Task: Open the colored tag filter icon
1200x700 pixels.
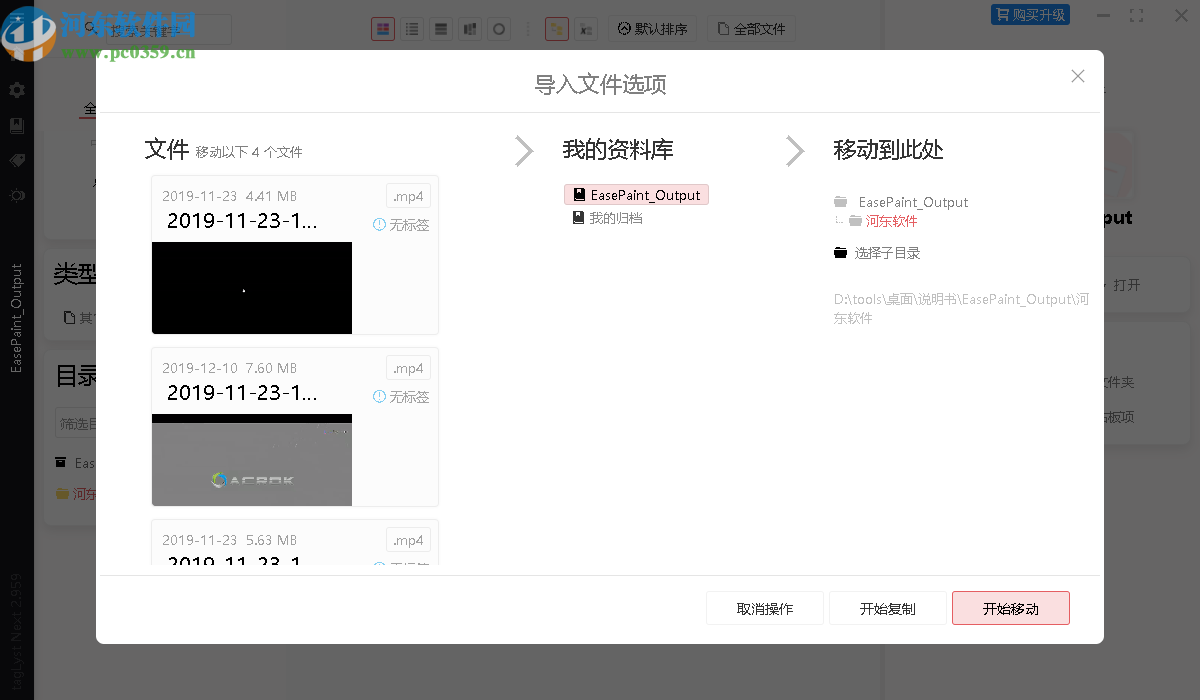Action: pyautogui.click(x=556, y=29)
